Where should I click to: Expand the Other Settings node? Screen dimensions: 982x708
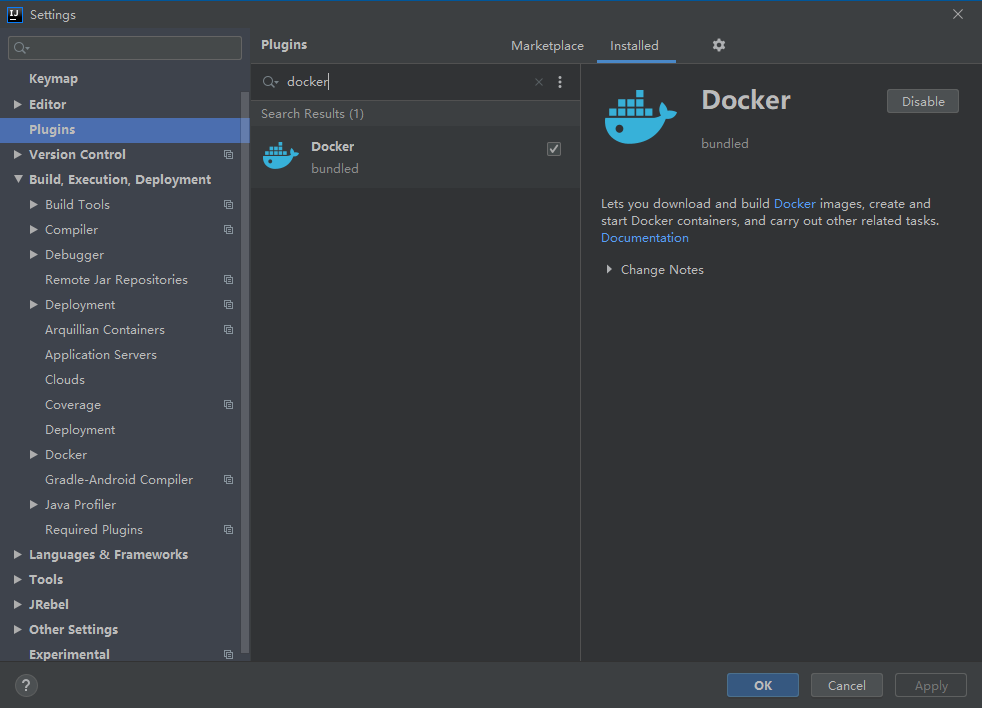pyautogui.click(x=18, y=630)
